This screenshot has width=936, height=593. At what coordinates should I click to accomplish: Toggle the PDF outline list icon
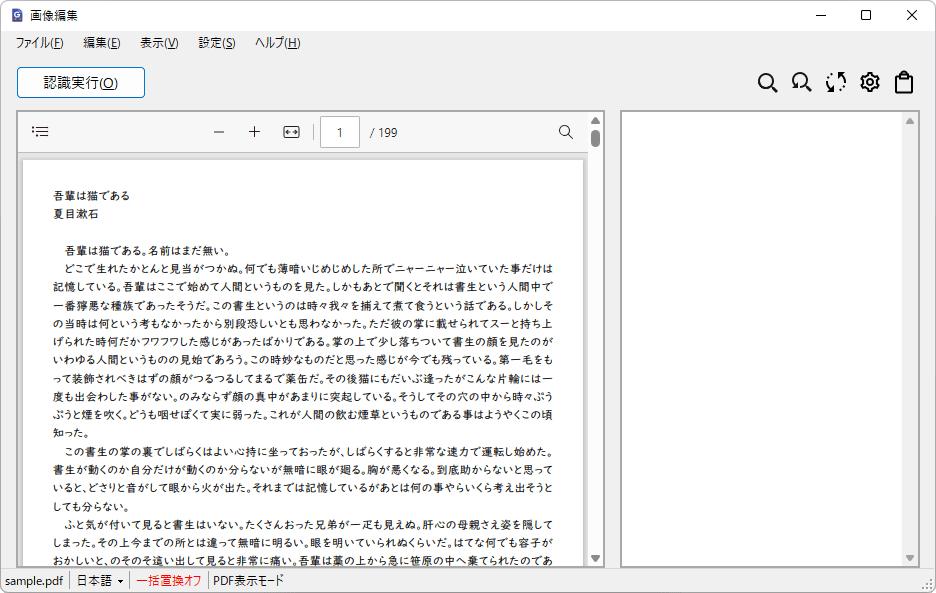pyautogui.click(x=40, y=132)
